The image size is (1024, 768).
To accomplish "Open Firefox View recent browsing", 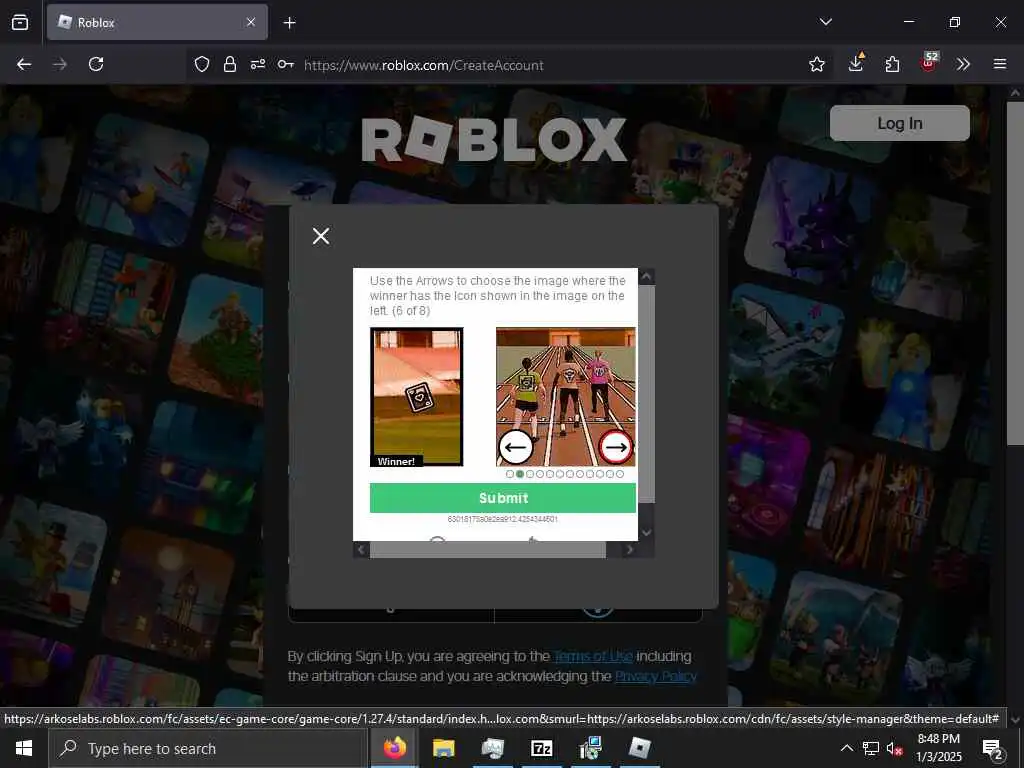I will 20,22.
